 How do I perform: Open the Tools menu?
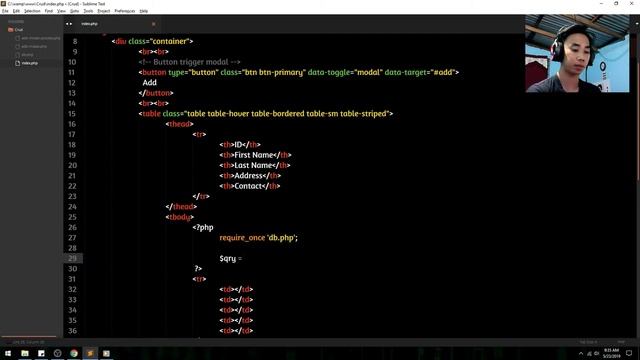pyautogui.click(x=88, y=11)
